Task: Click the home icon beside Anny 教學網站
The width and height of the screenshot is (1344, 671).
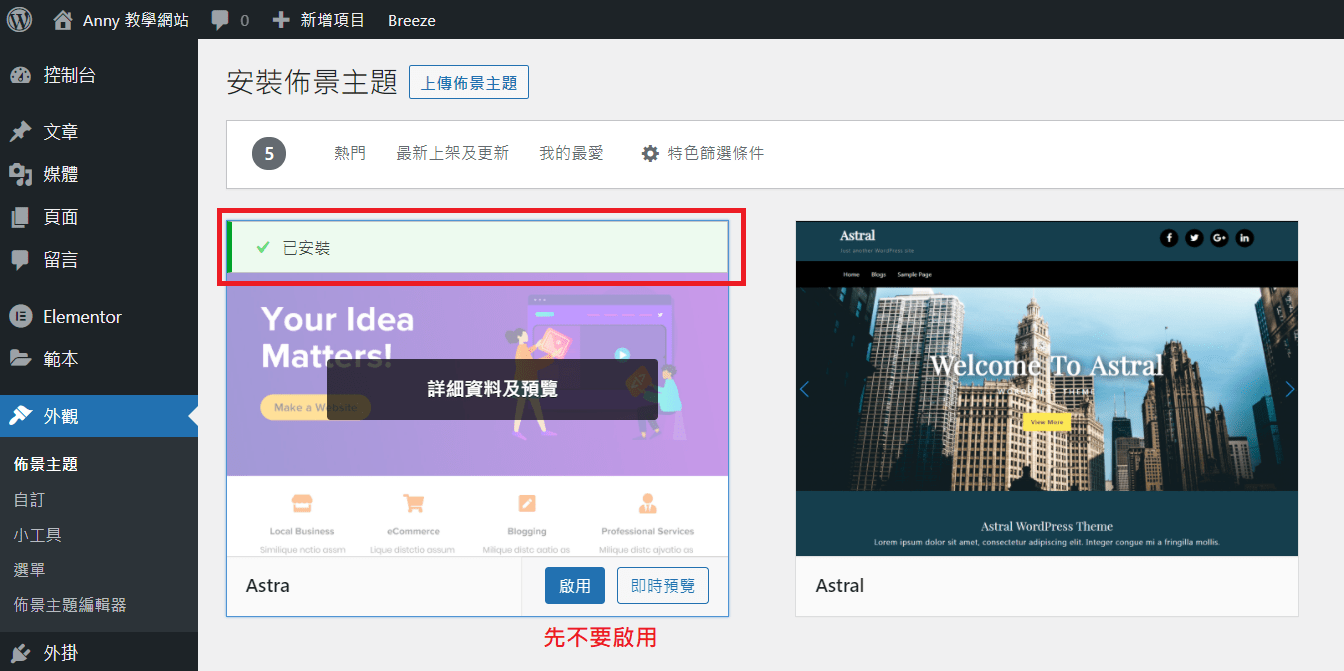Action: point(63,20)
